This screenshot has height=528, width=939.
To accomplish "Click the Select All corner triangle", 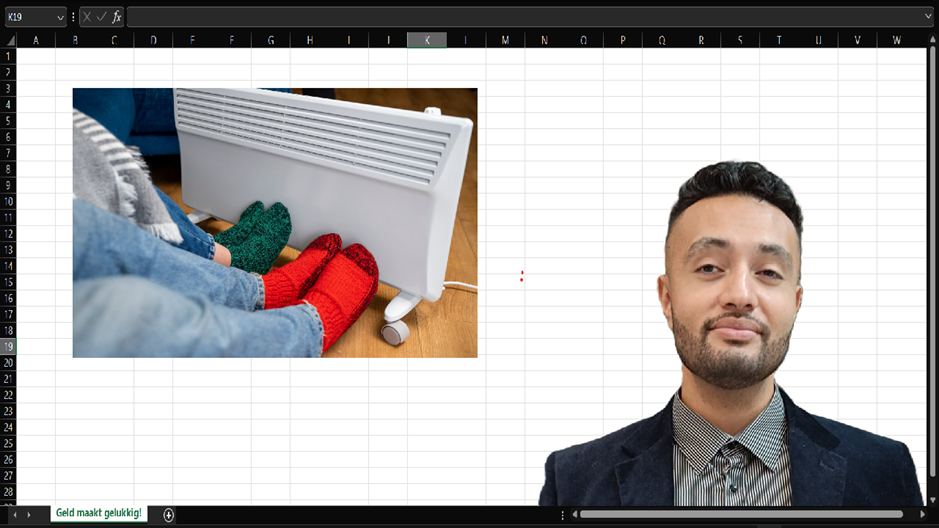I will tap(9, 40).
